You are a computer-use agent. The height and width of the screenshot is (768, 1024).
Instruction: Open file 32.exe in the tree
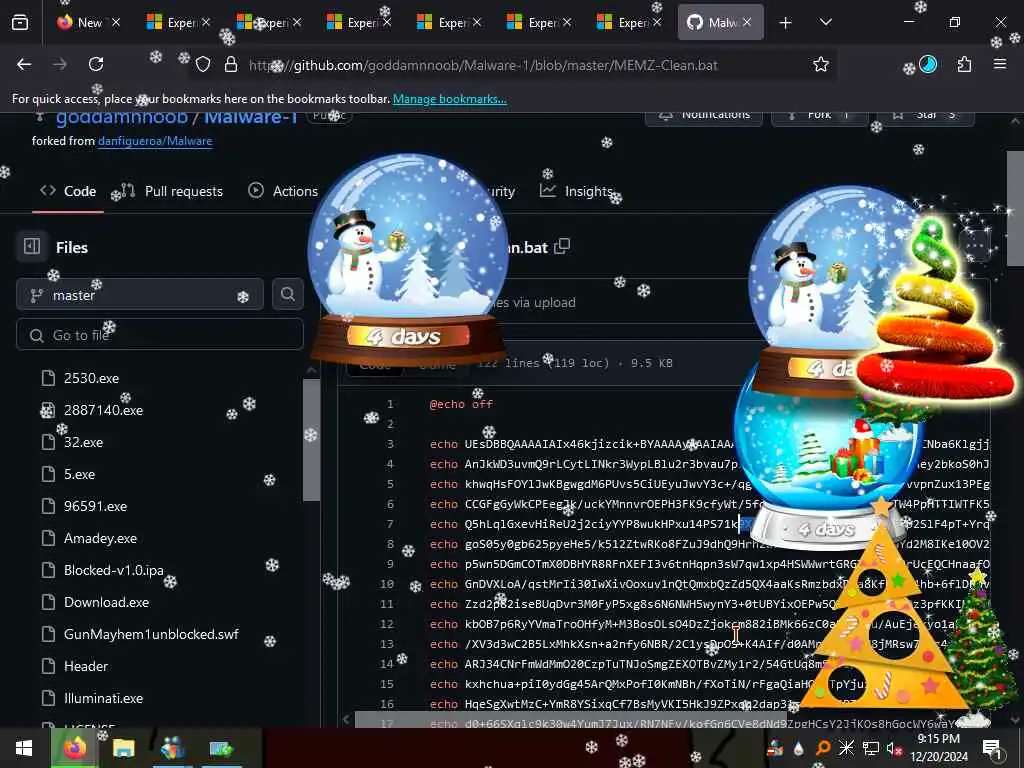point(83,442)
